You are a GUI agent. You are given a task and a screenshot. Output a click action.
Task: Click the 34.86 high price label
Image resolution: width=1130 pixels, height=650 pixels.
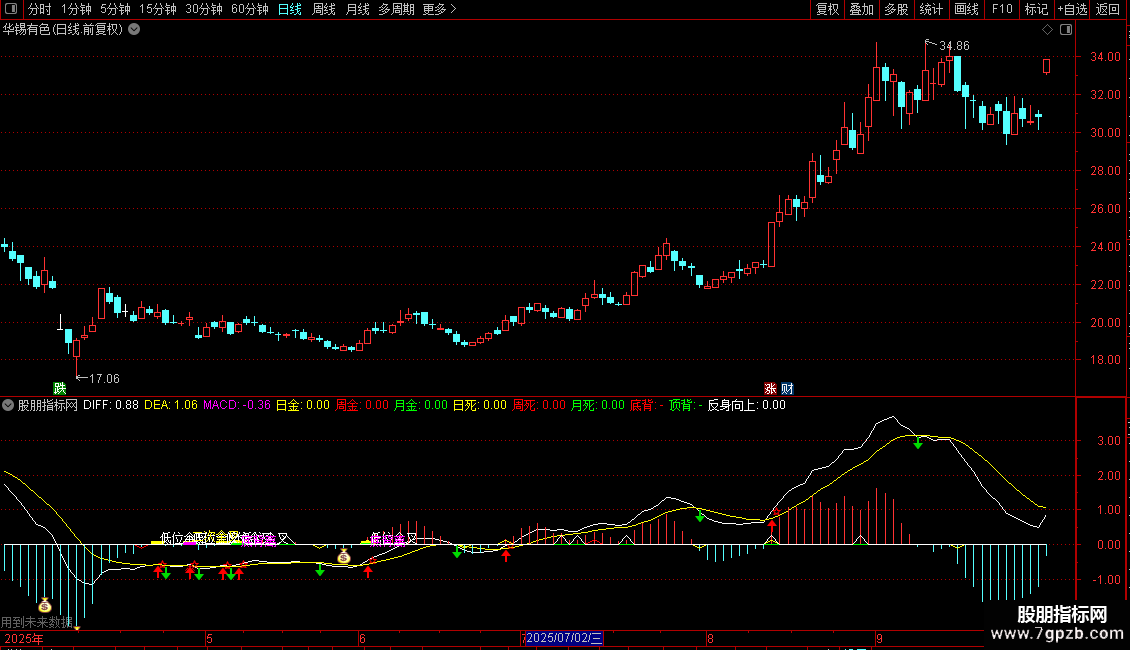click(954, 45)
